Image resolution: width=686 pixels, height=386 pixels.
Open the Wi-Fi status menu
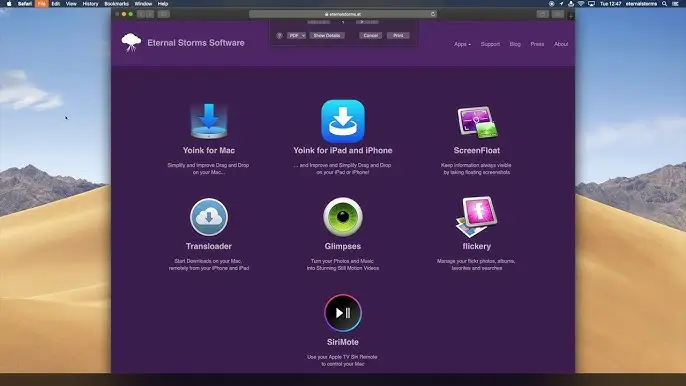pos(581,4)
